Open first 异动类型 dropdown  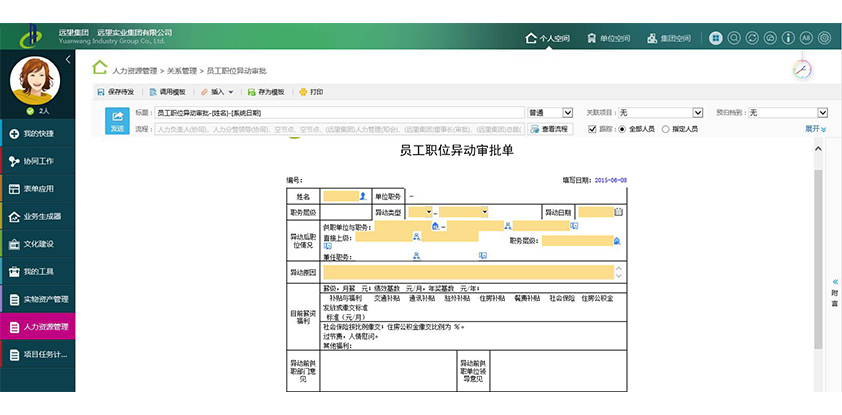coord(420,212)
